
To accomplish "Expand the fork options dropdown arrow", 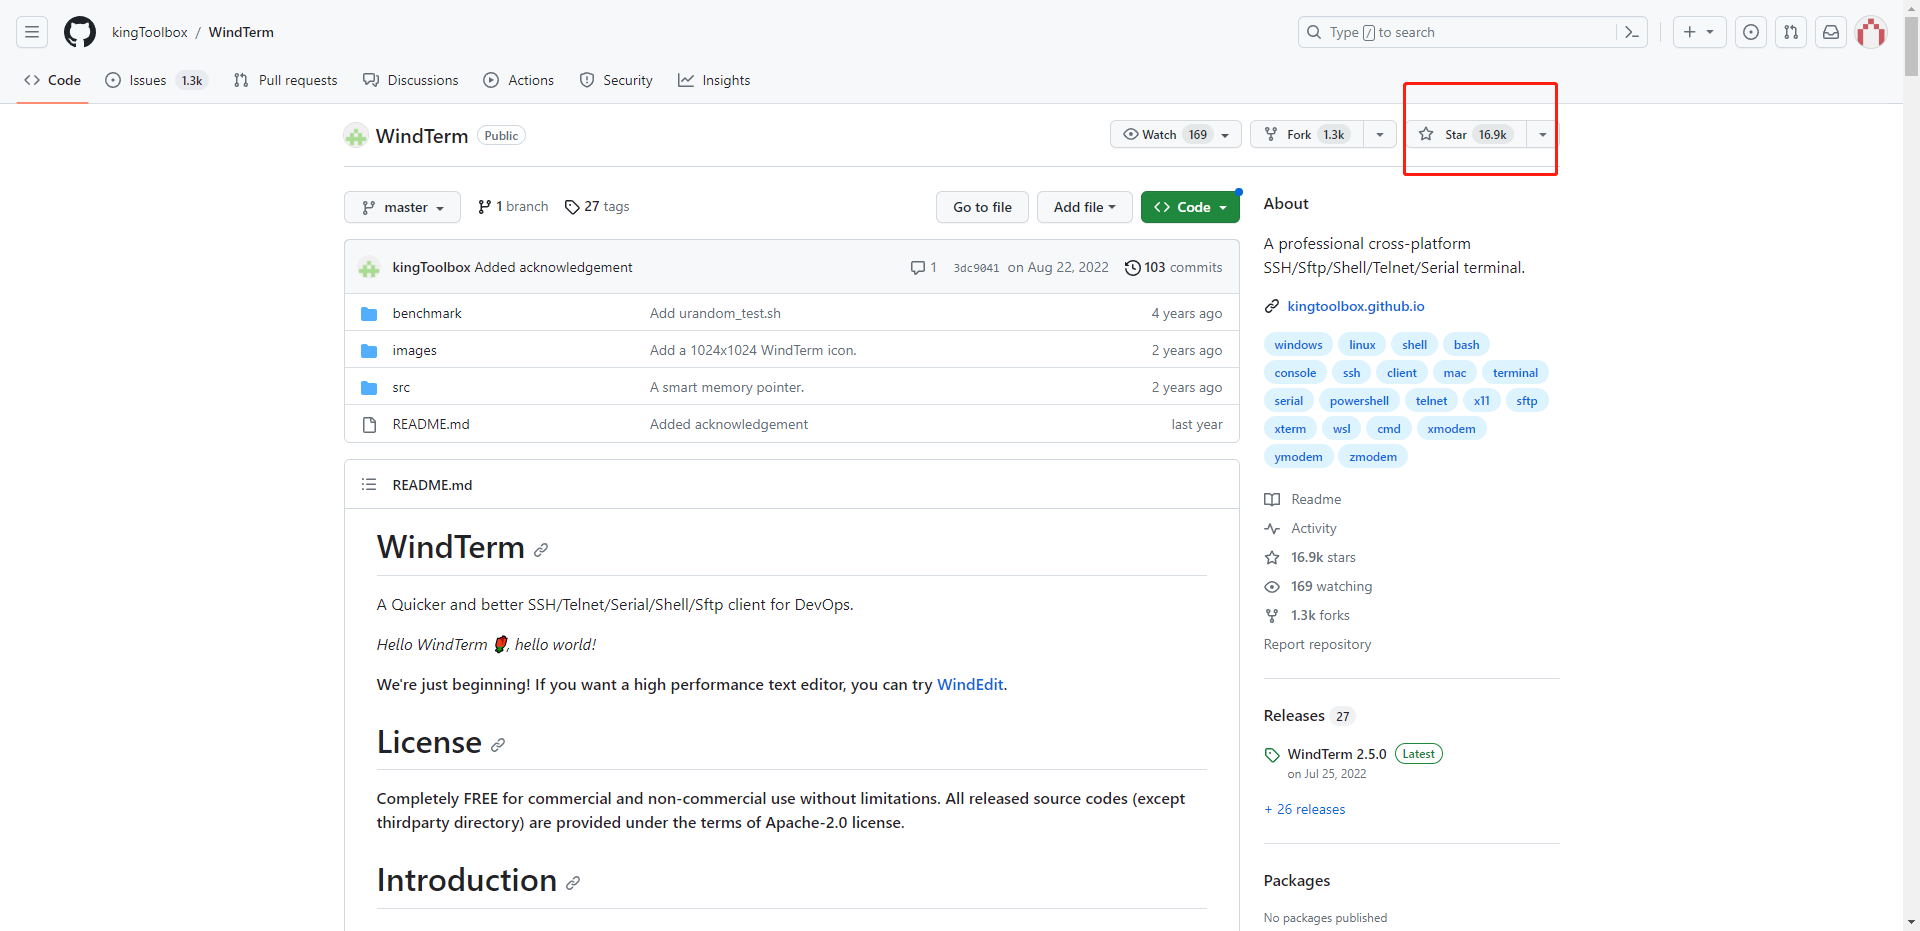I will (x=1380, y=134).
